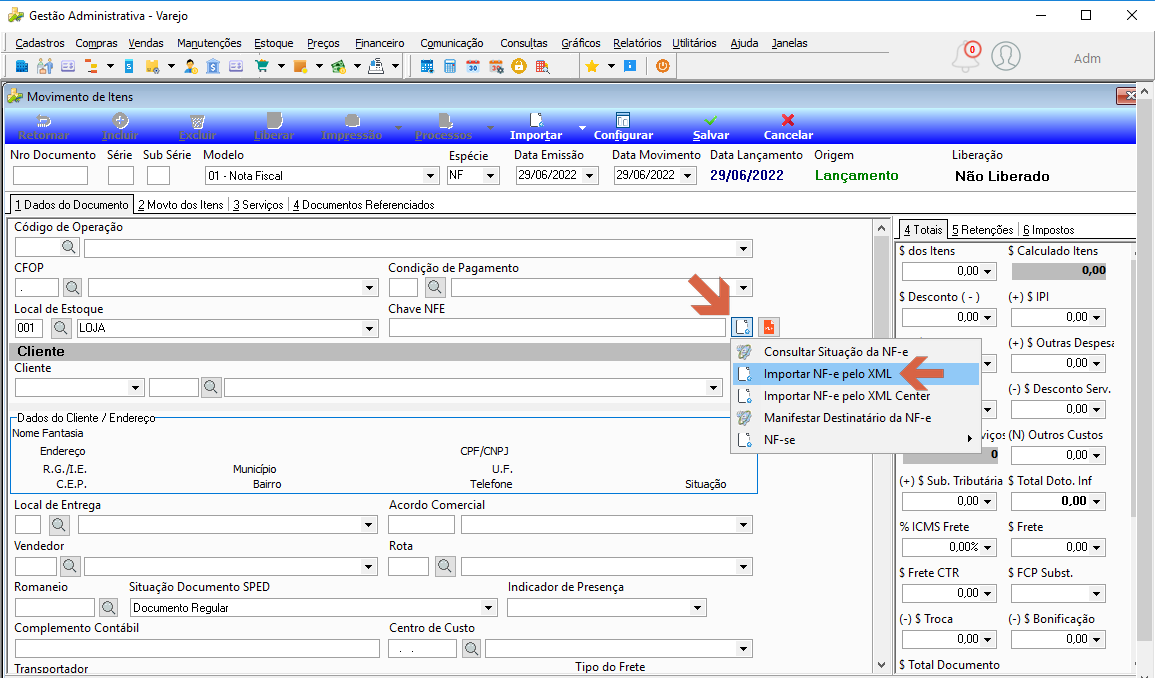Open Situação Documento SPED dropdown
1155x678 pixels.
coord(488,607)
